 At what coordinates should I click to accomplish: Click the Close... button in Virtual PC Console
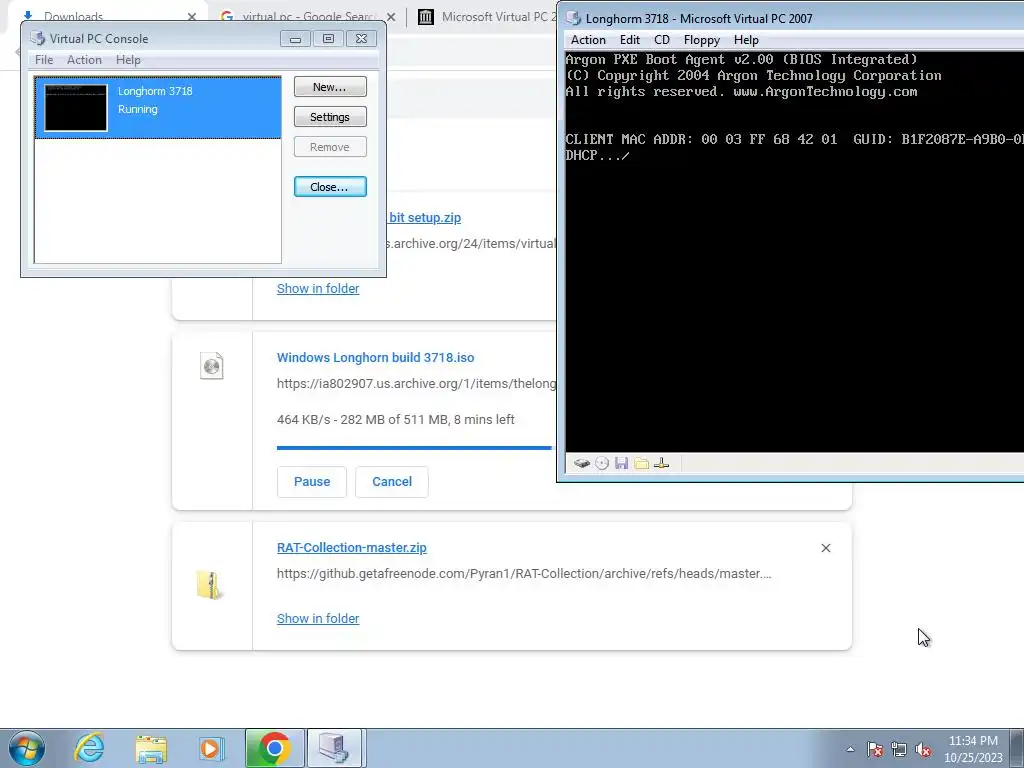tap(330, 187)
